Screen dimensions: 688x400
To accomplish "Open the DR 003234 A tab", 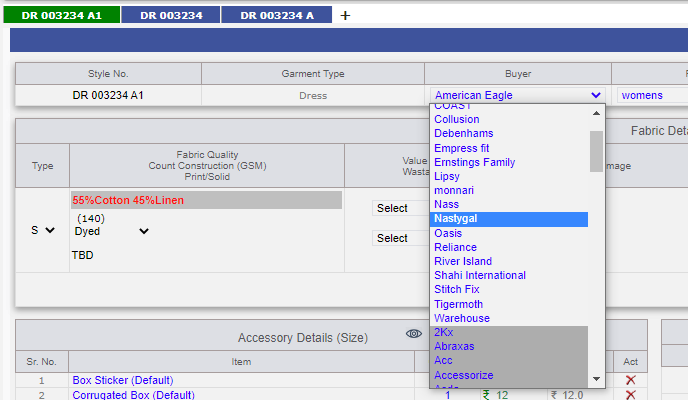I will pyautogui.click(x=276, y=15).
